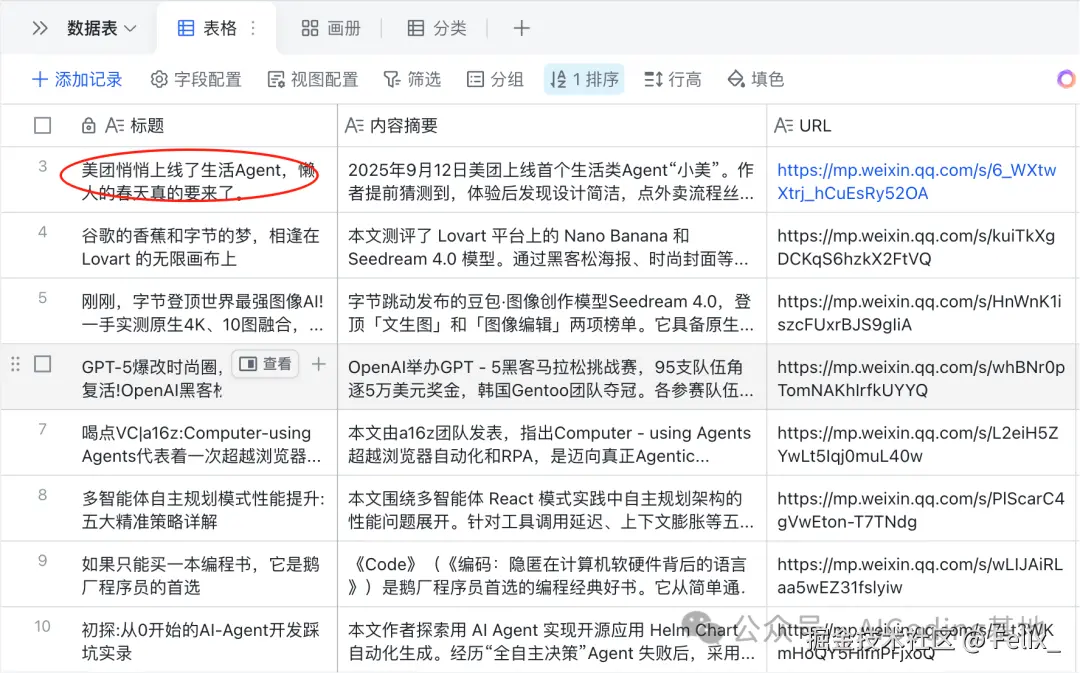Image resolution: width=1080 pixels, height=673 pixels.
Task: Click the 内容摘要 column header
Action: pos(552,125)
